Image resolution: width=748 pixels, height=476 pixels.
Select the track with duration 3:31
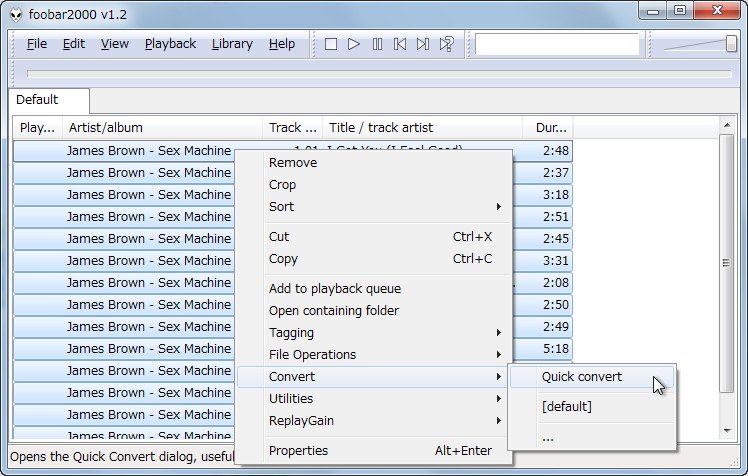coord(293,260)
